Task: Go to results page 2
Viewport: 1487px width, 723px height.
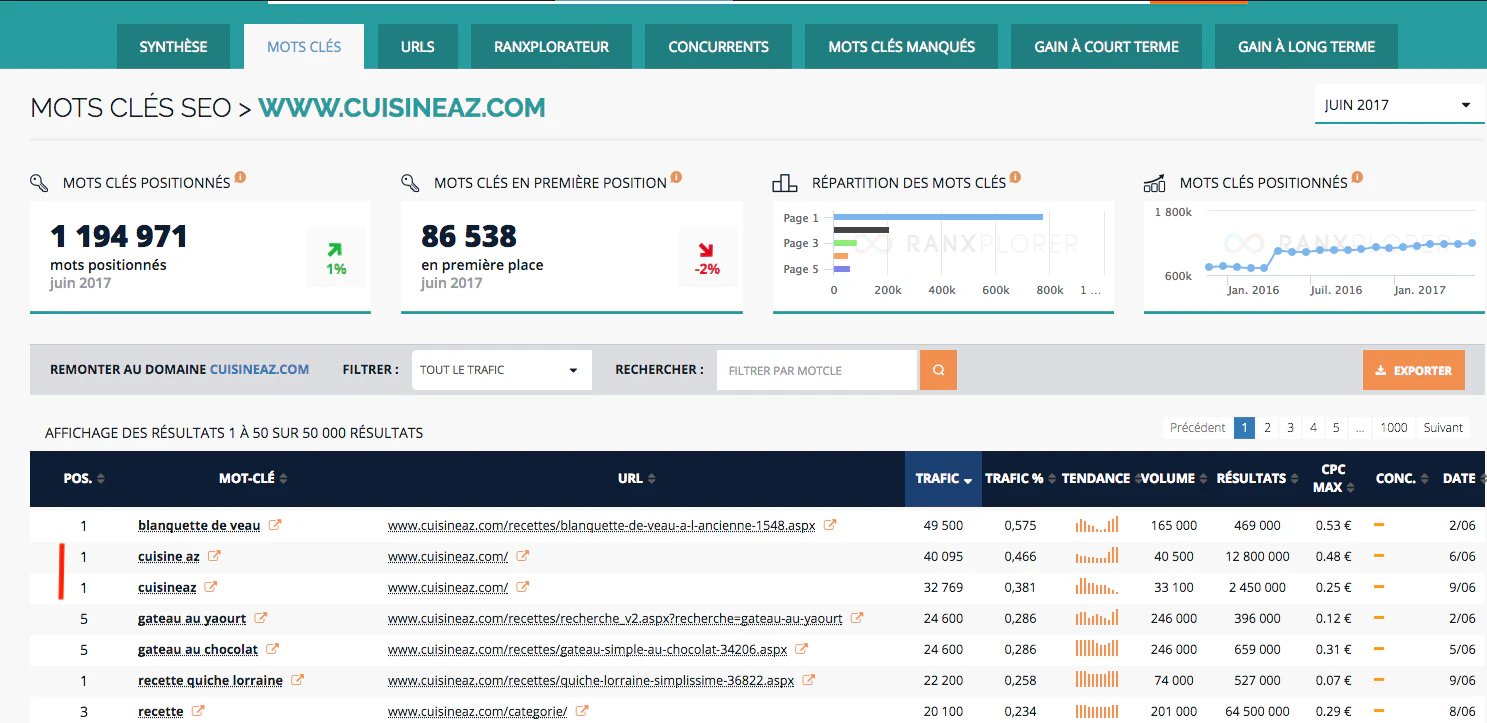Action: pyautogui.click(x=1267, y=428)
